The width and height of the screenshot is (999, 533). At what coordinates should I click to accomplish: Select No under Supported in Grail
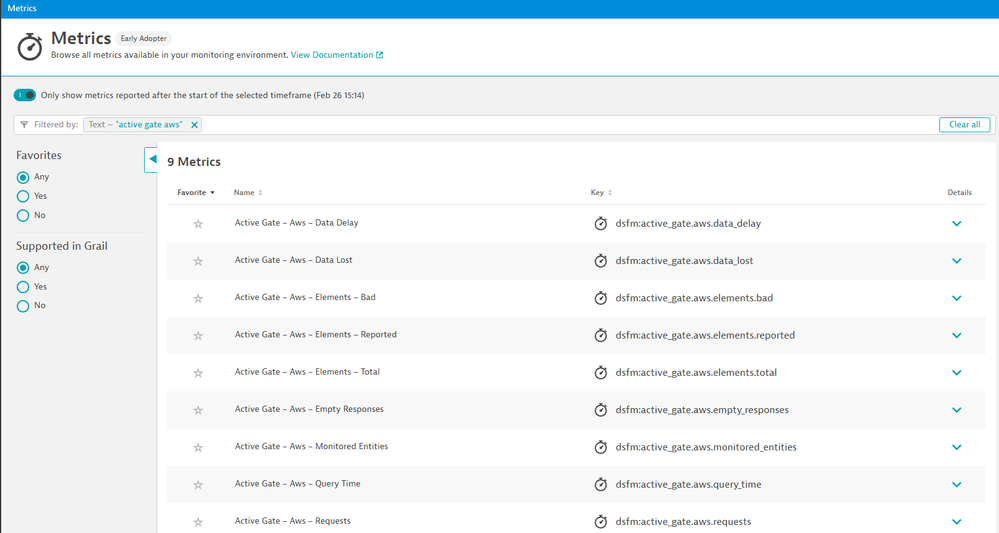[23, 306]
